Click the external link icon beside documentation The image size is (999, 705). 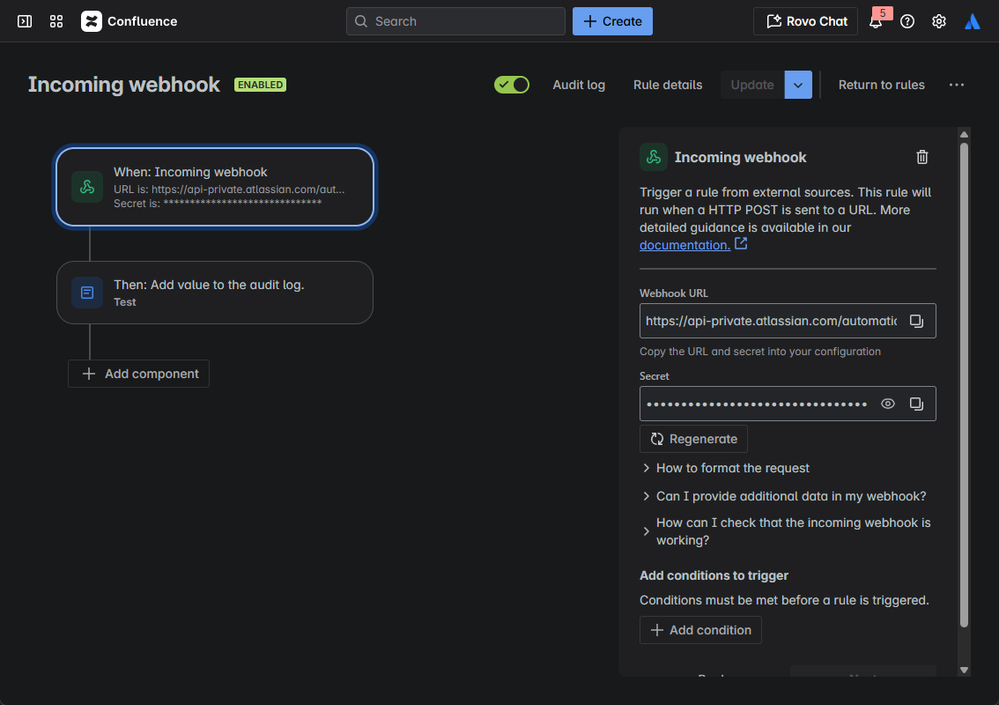click(741, 244)
